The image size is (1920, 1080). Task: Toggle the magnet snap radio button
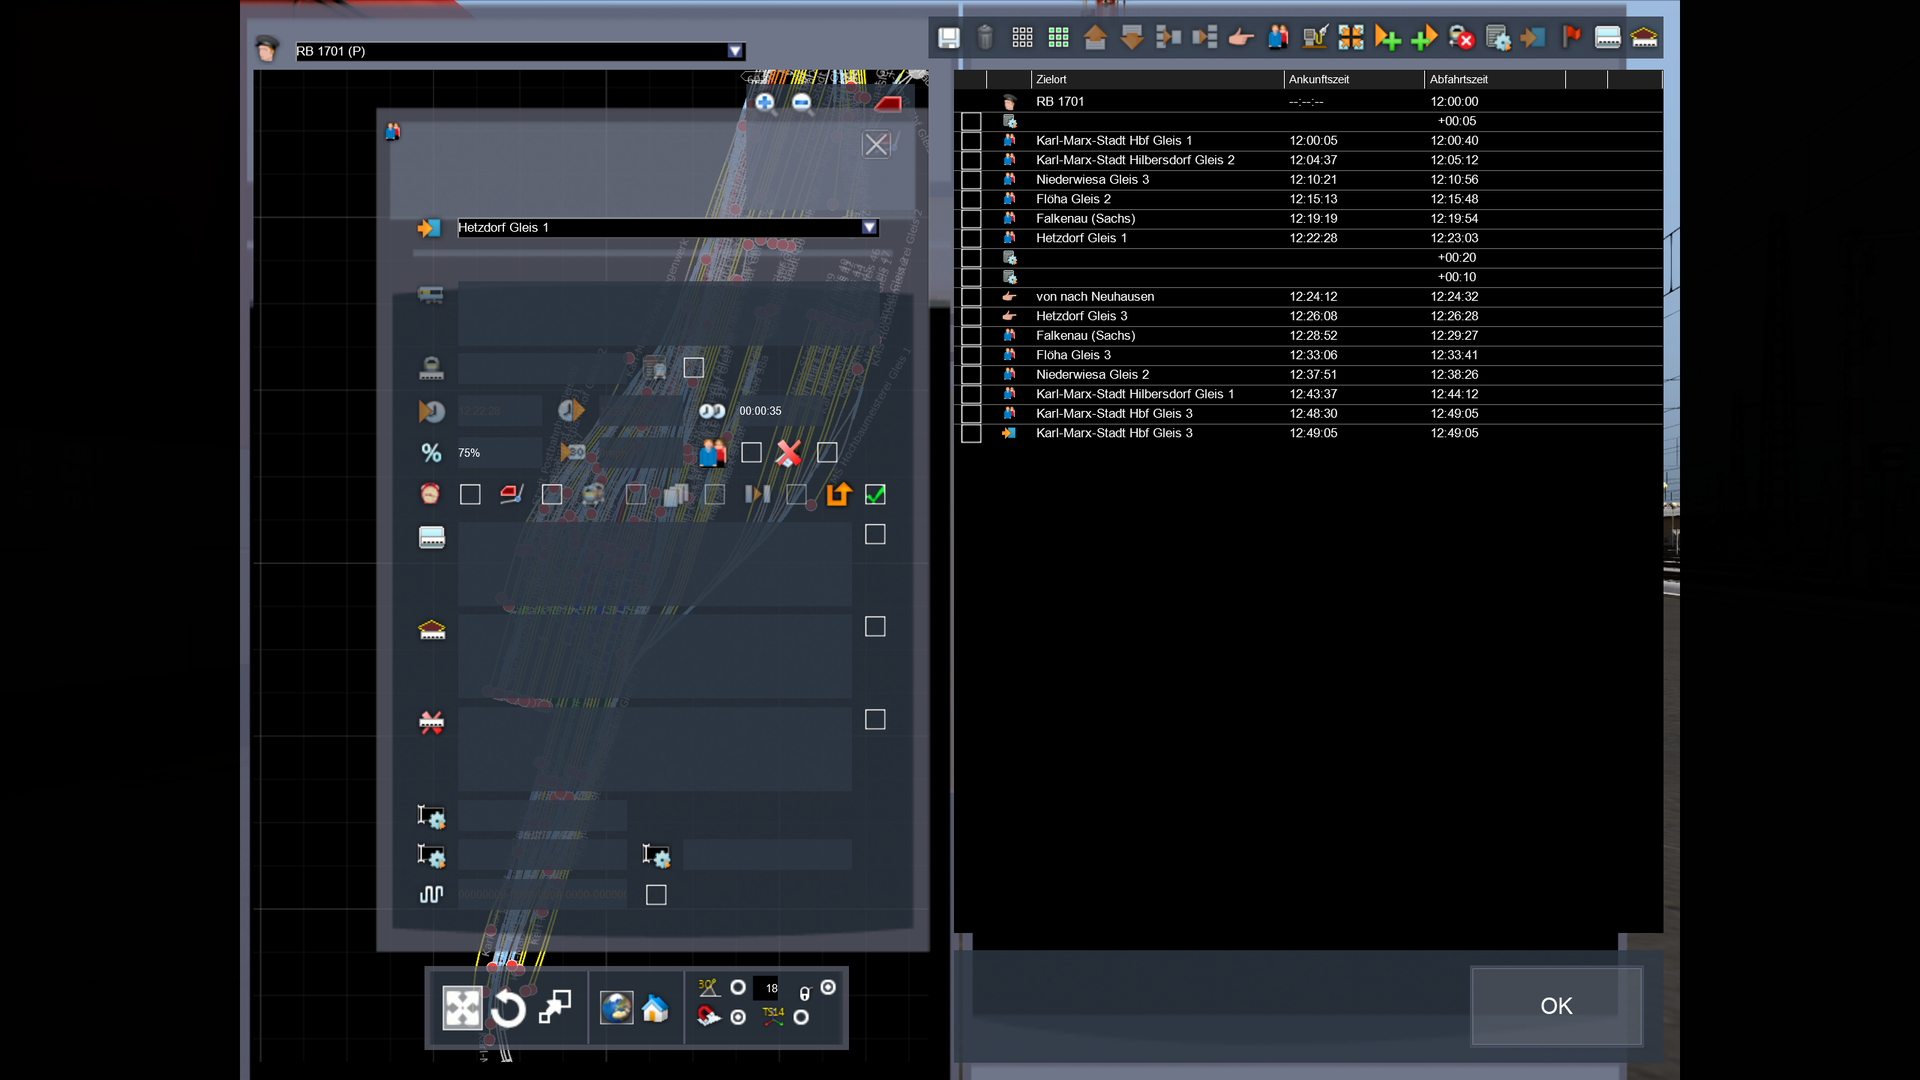click(x=738, y=1017)
